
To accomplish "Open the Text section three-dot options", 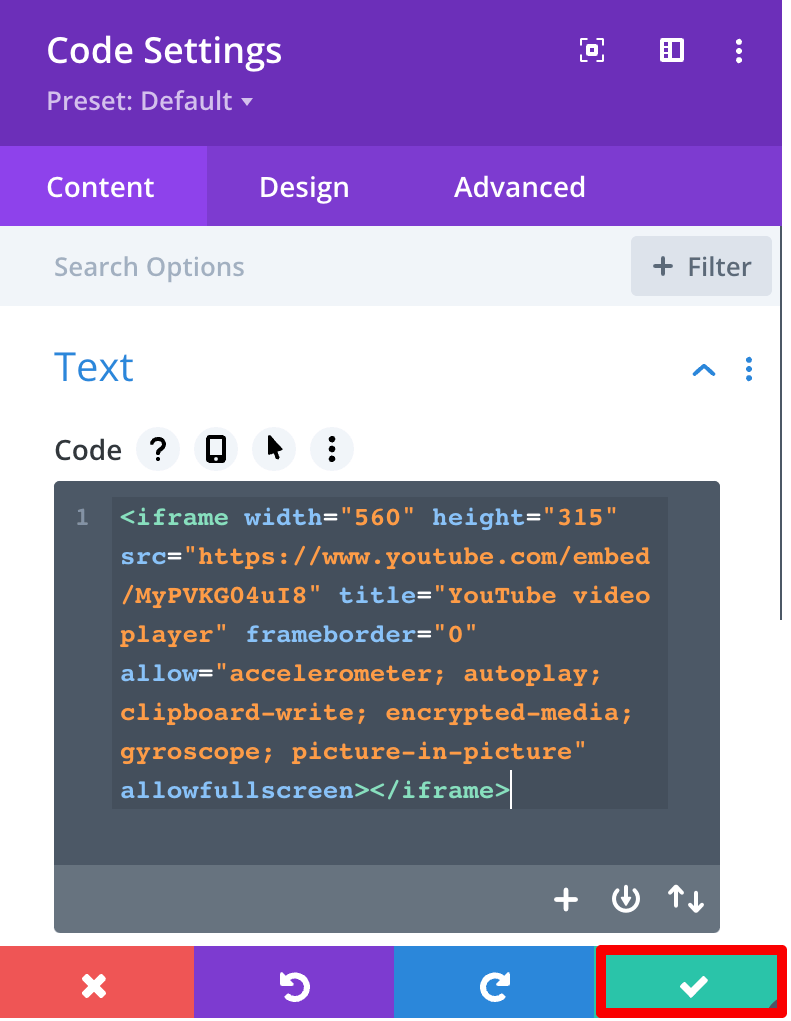I will (x=749, y=370).
